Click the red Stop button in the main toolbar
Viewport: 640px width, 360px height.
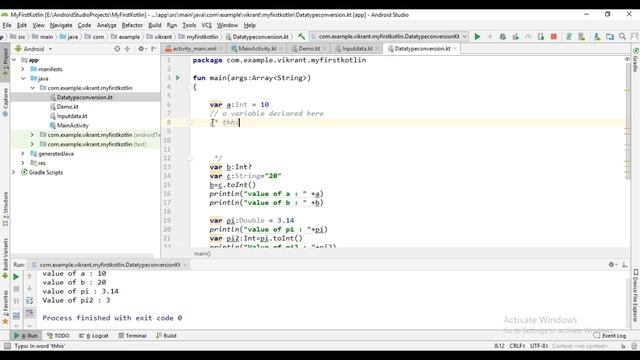click(x=553, y=37)
